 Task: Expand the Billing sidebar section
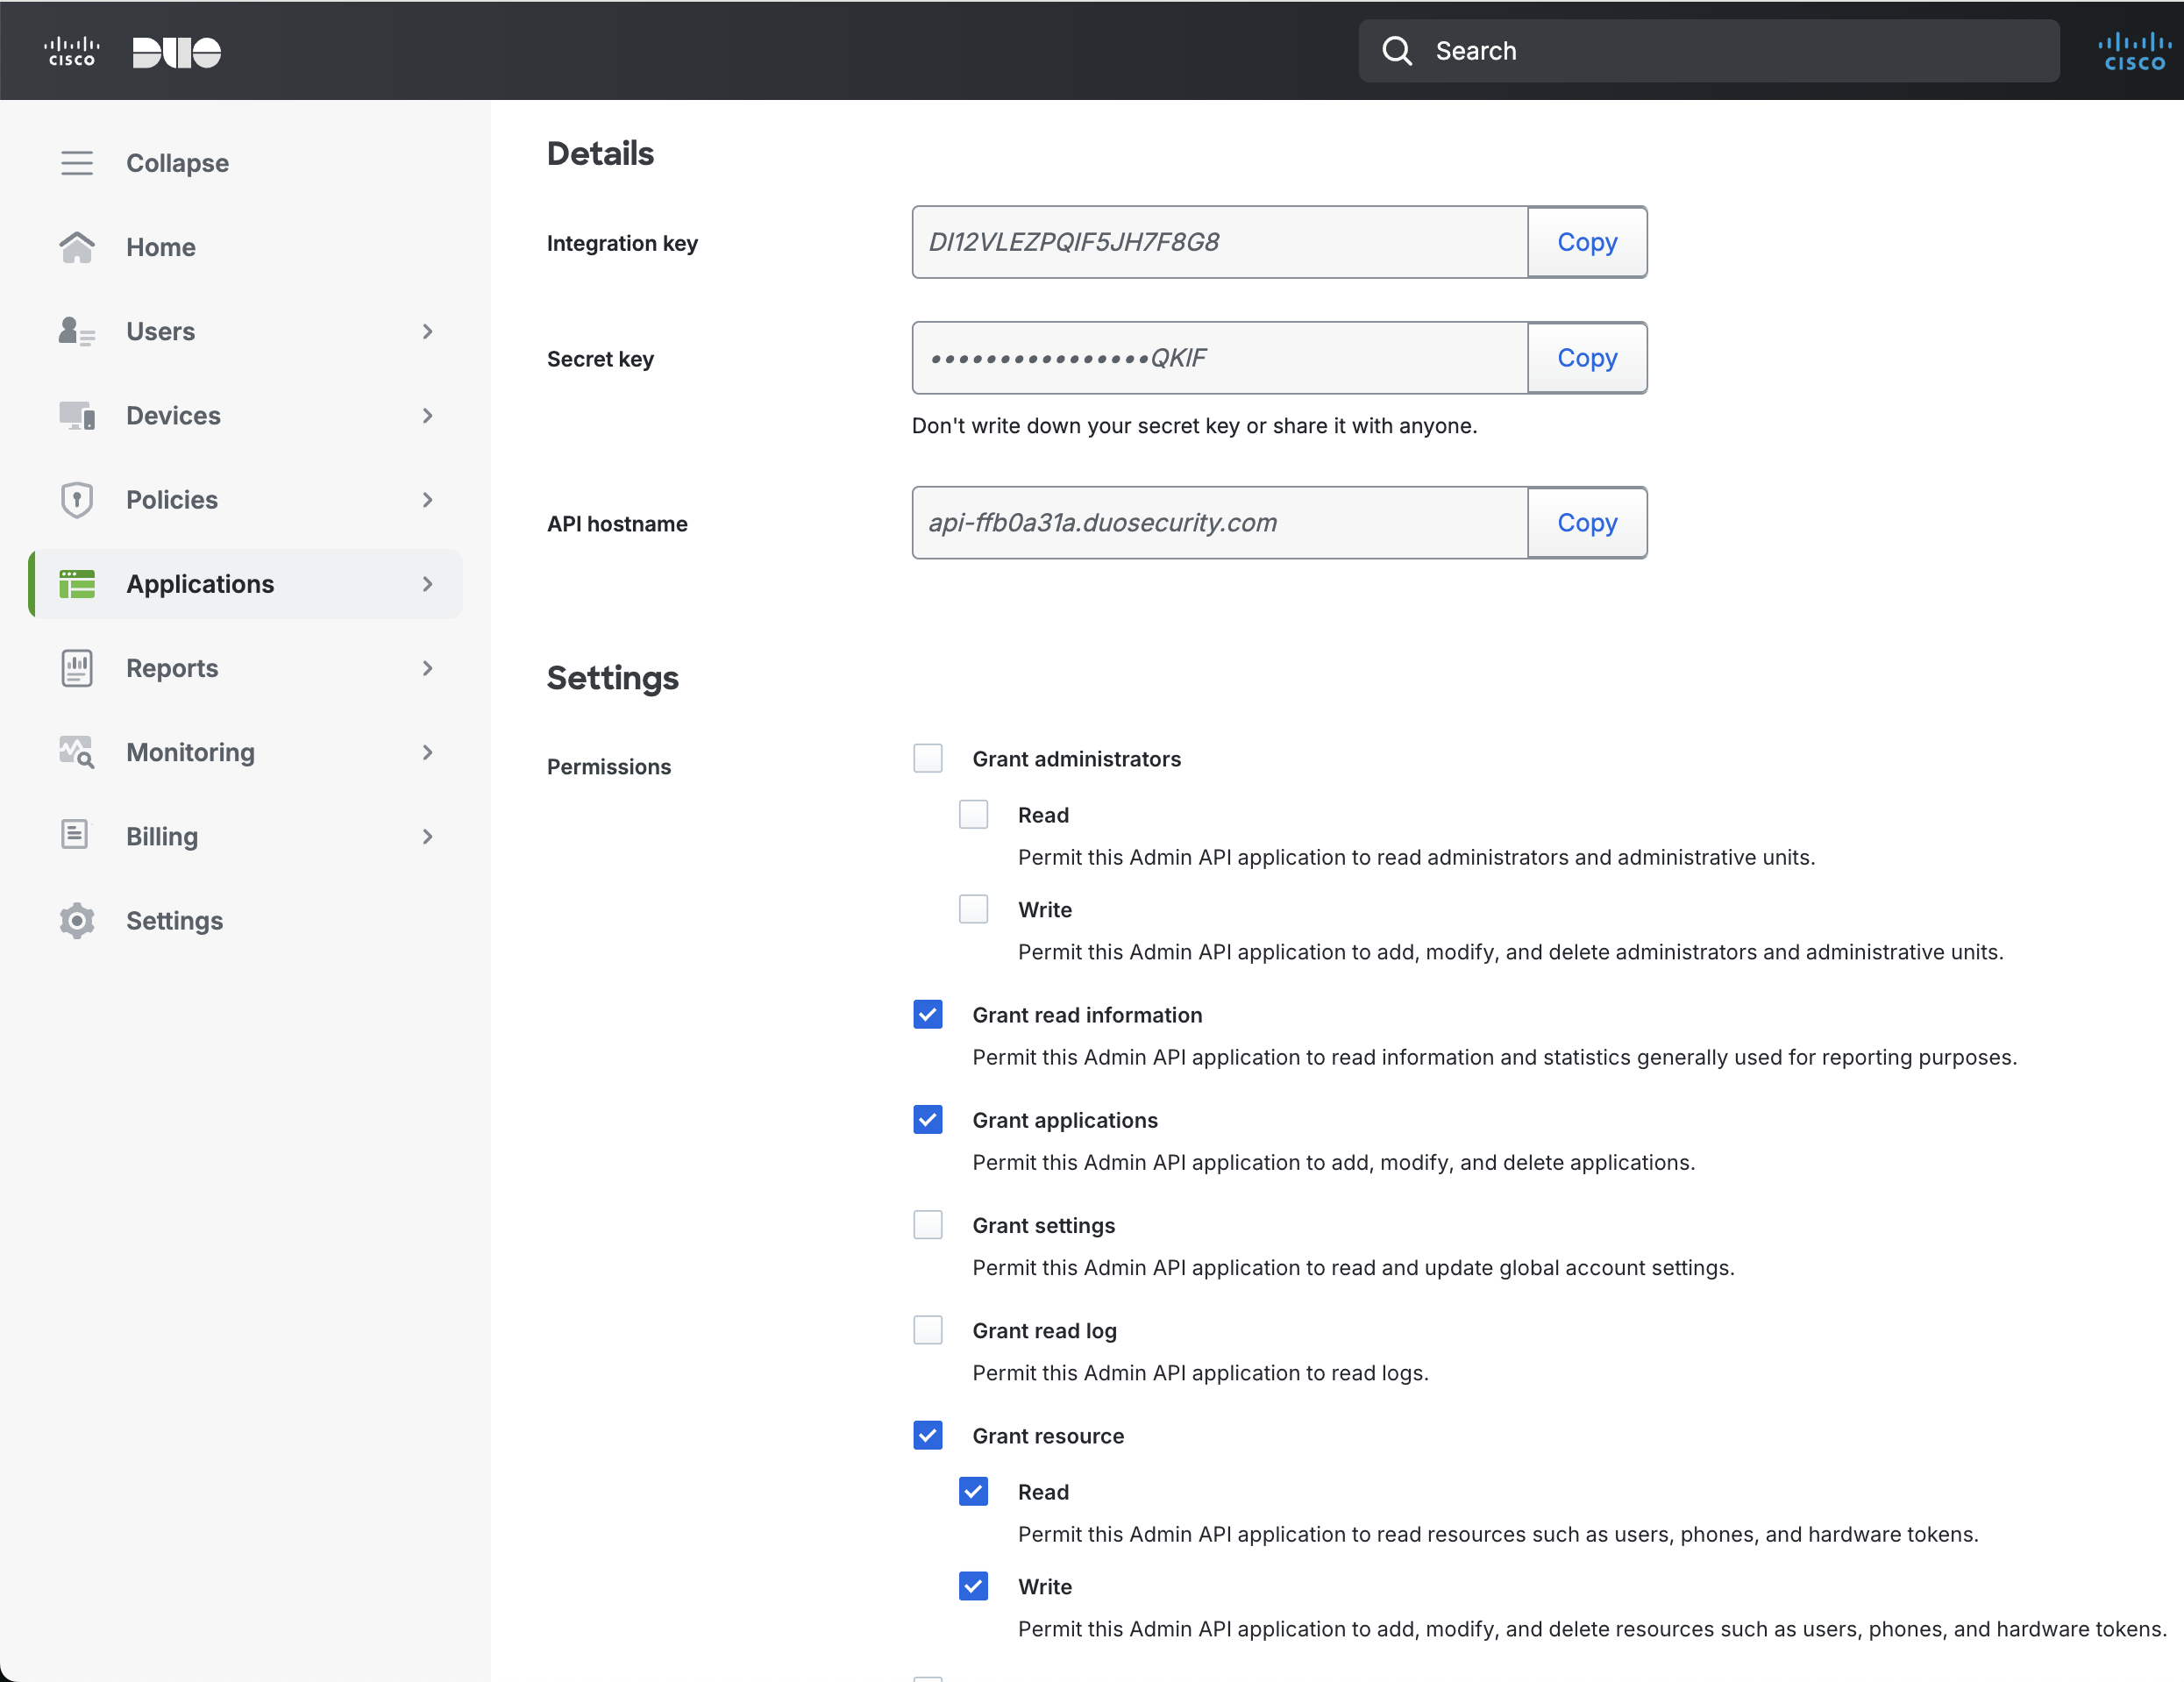tap(427, 836)
